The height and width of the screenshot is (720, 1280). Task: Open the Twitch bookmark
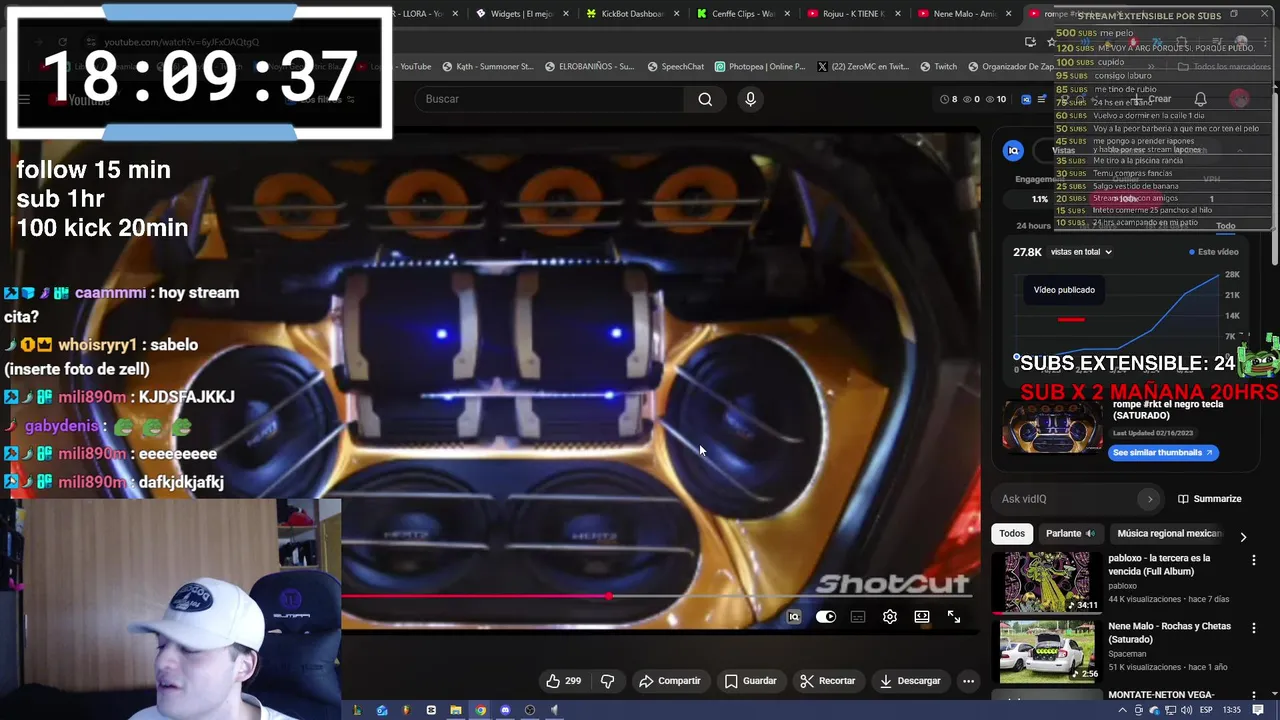pos(938,67)
